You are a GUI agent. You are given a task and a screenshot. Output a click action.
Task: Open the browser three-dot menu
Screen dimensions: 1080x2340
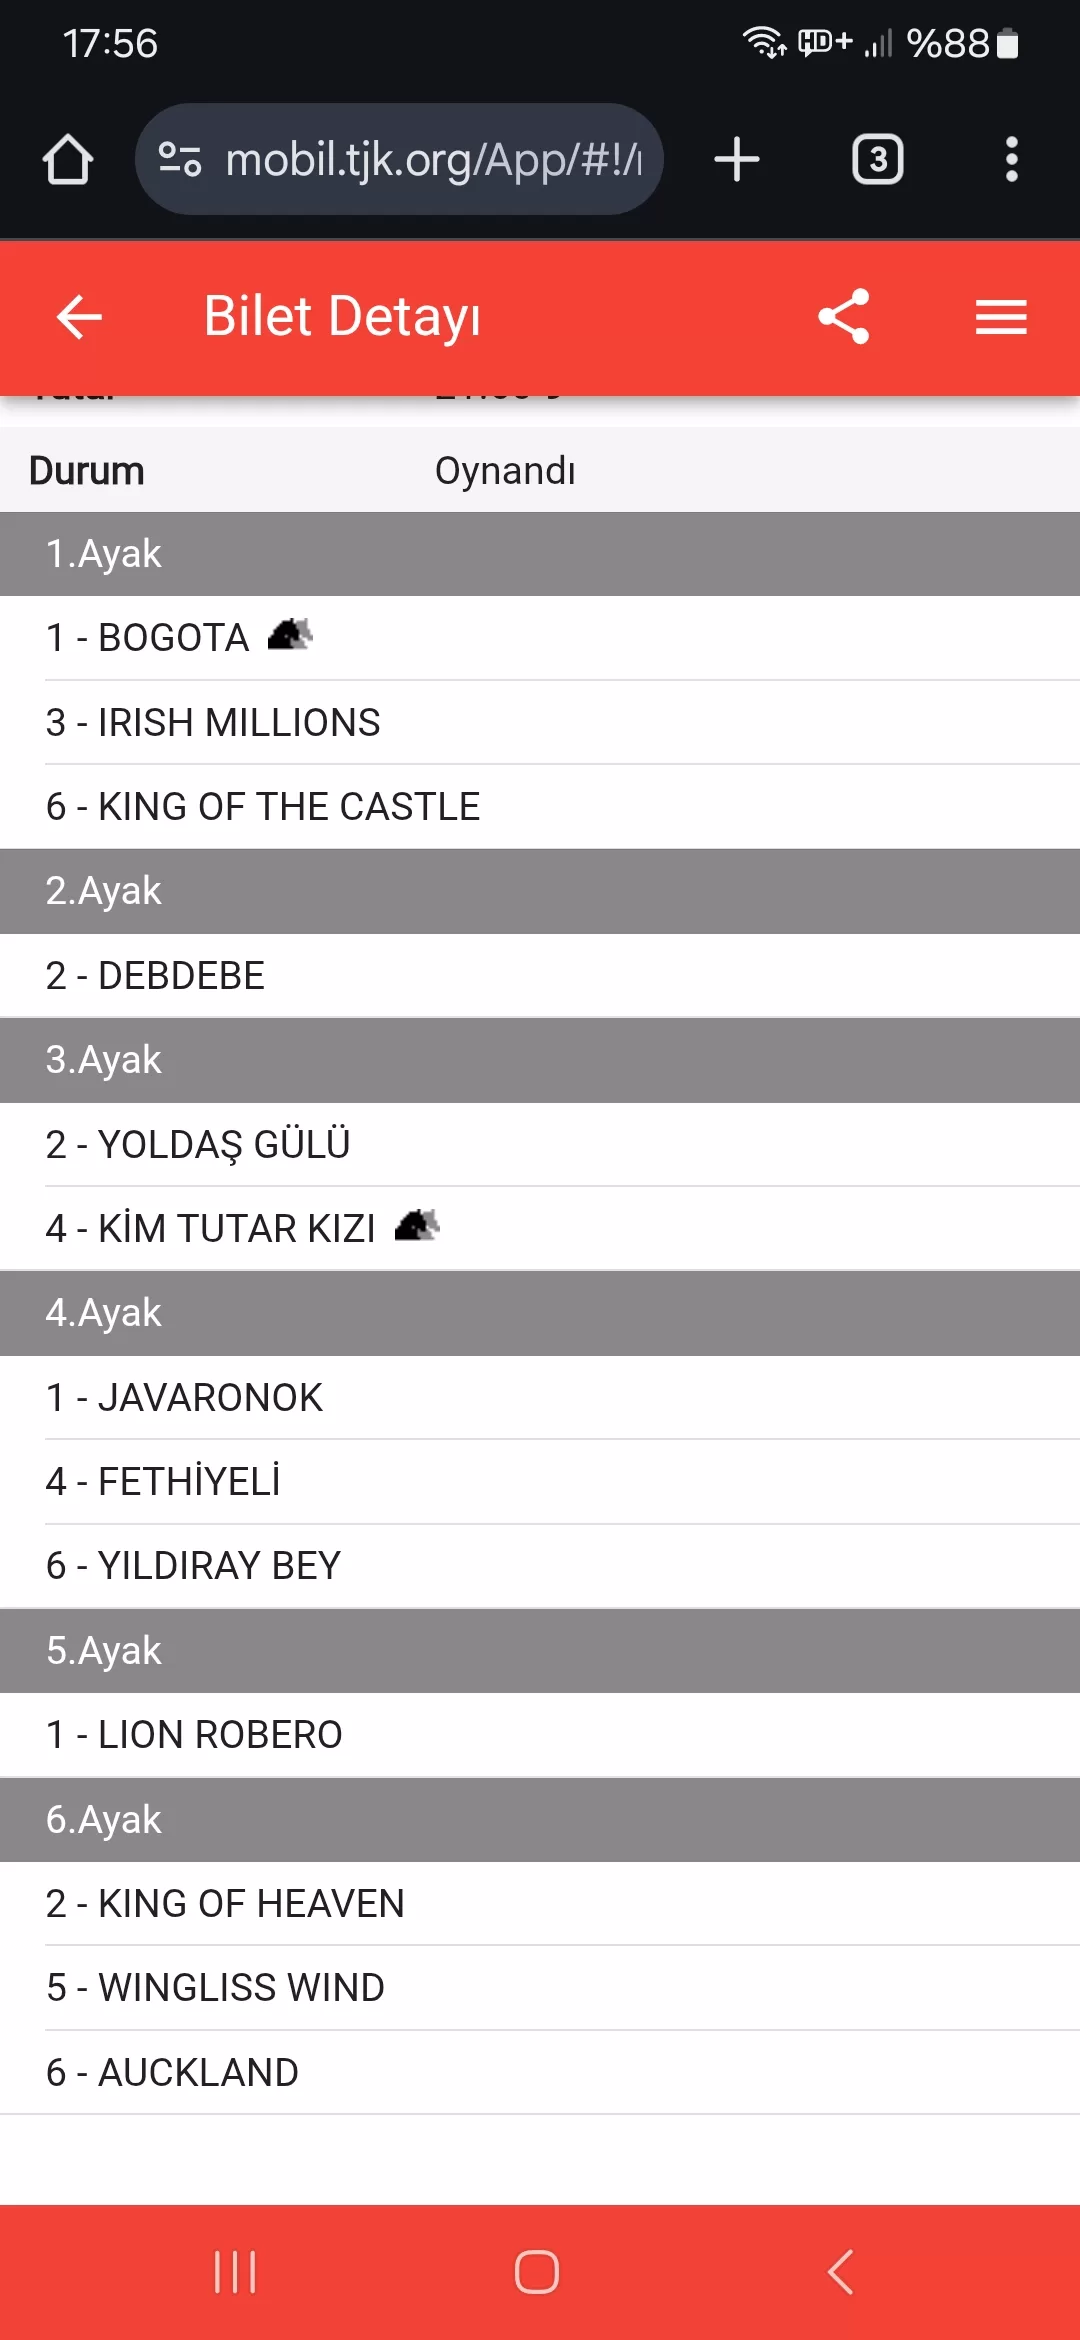(x=1011, y=160)
